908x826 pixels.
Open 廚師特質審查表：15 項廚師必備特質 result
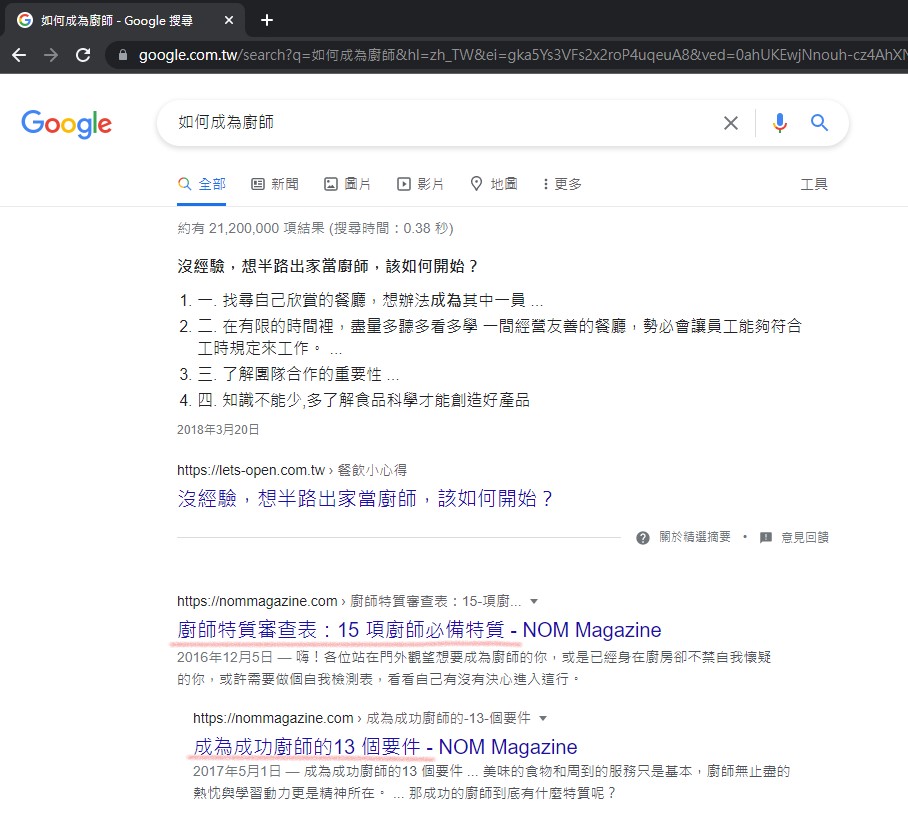pos(419,630)
